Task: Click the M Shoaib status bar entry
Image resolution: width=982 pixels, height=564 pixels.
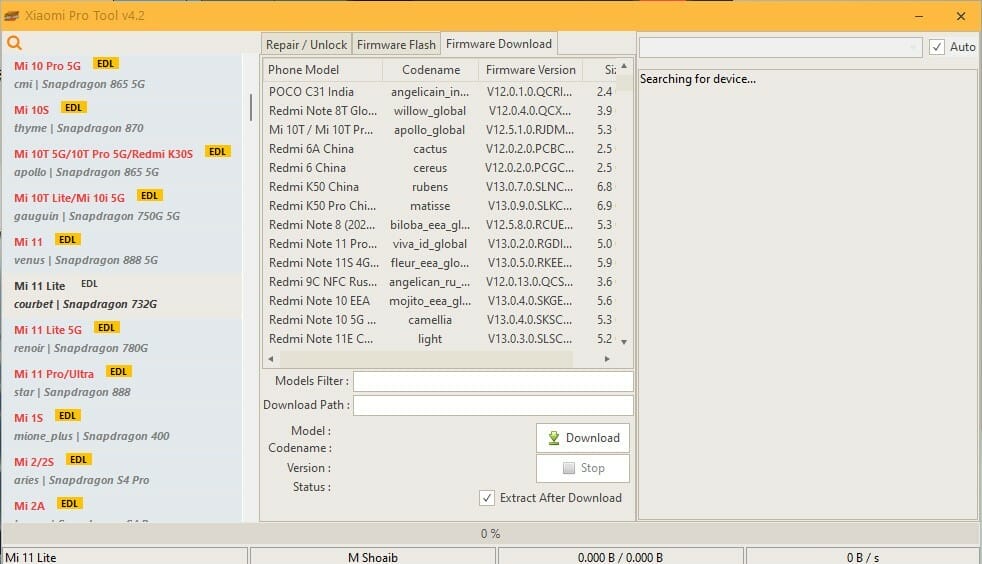Action: pyautogui.click(x=373, y=557)
